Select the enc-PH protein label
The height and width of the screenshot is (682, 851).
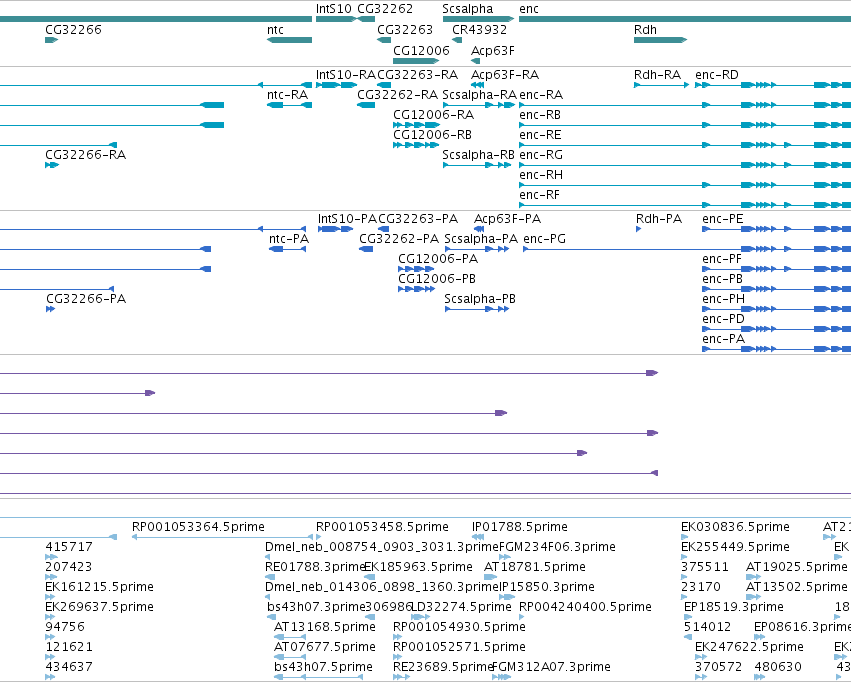click(723, 299)
